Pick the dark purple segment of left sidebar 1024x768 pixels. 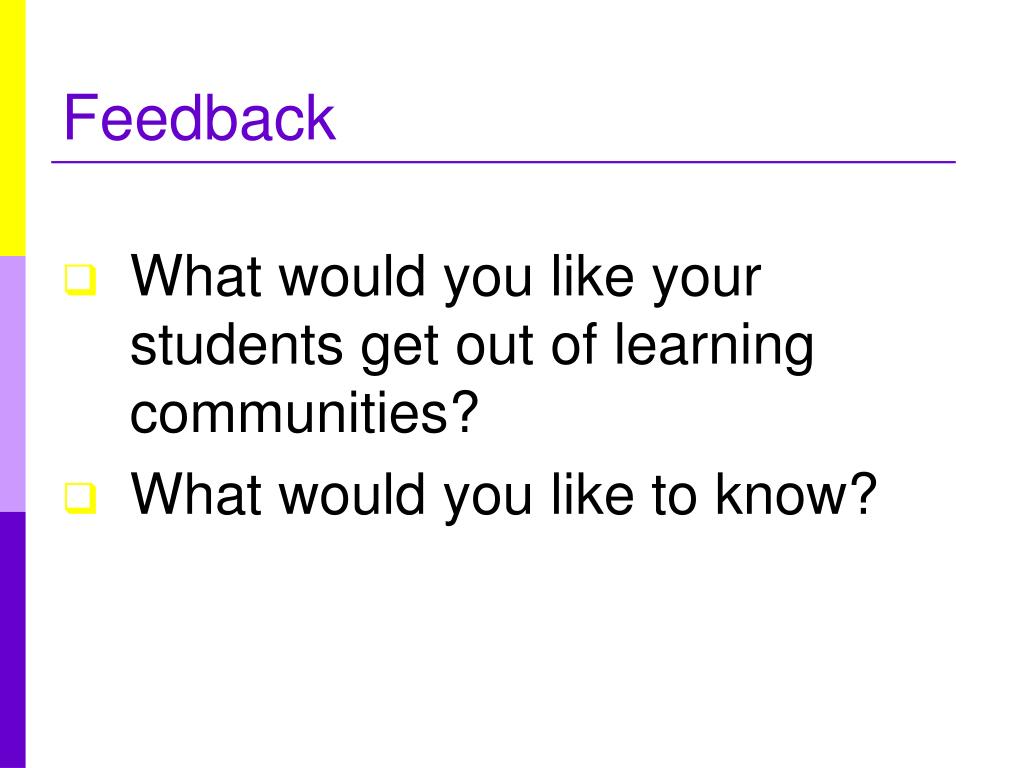click(12, 640)
